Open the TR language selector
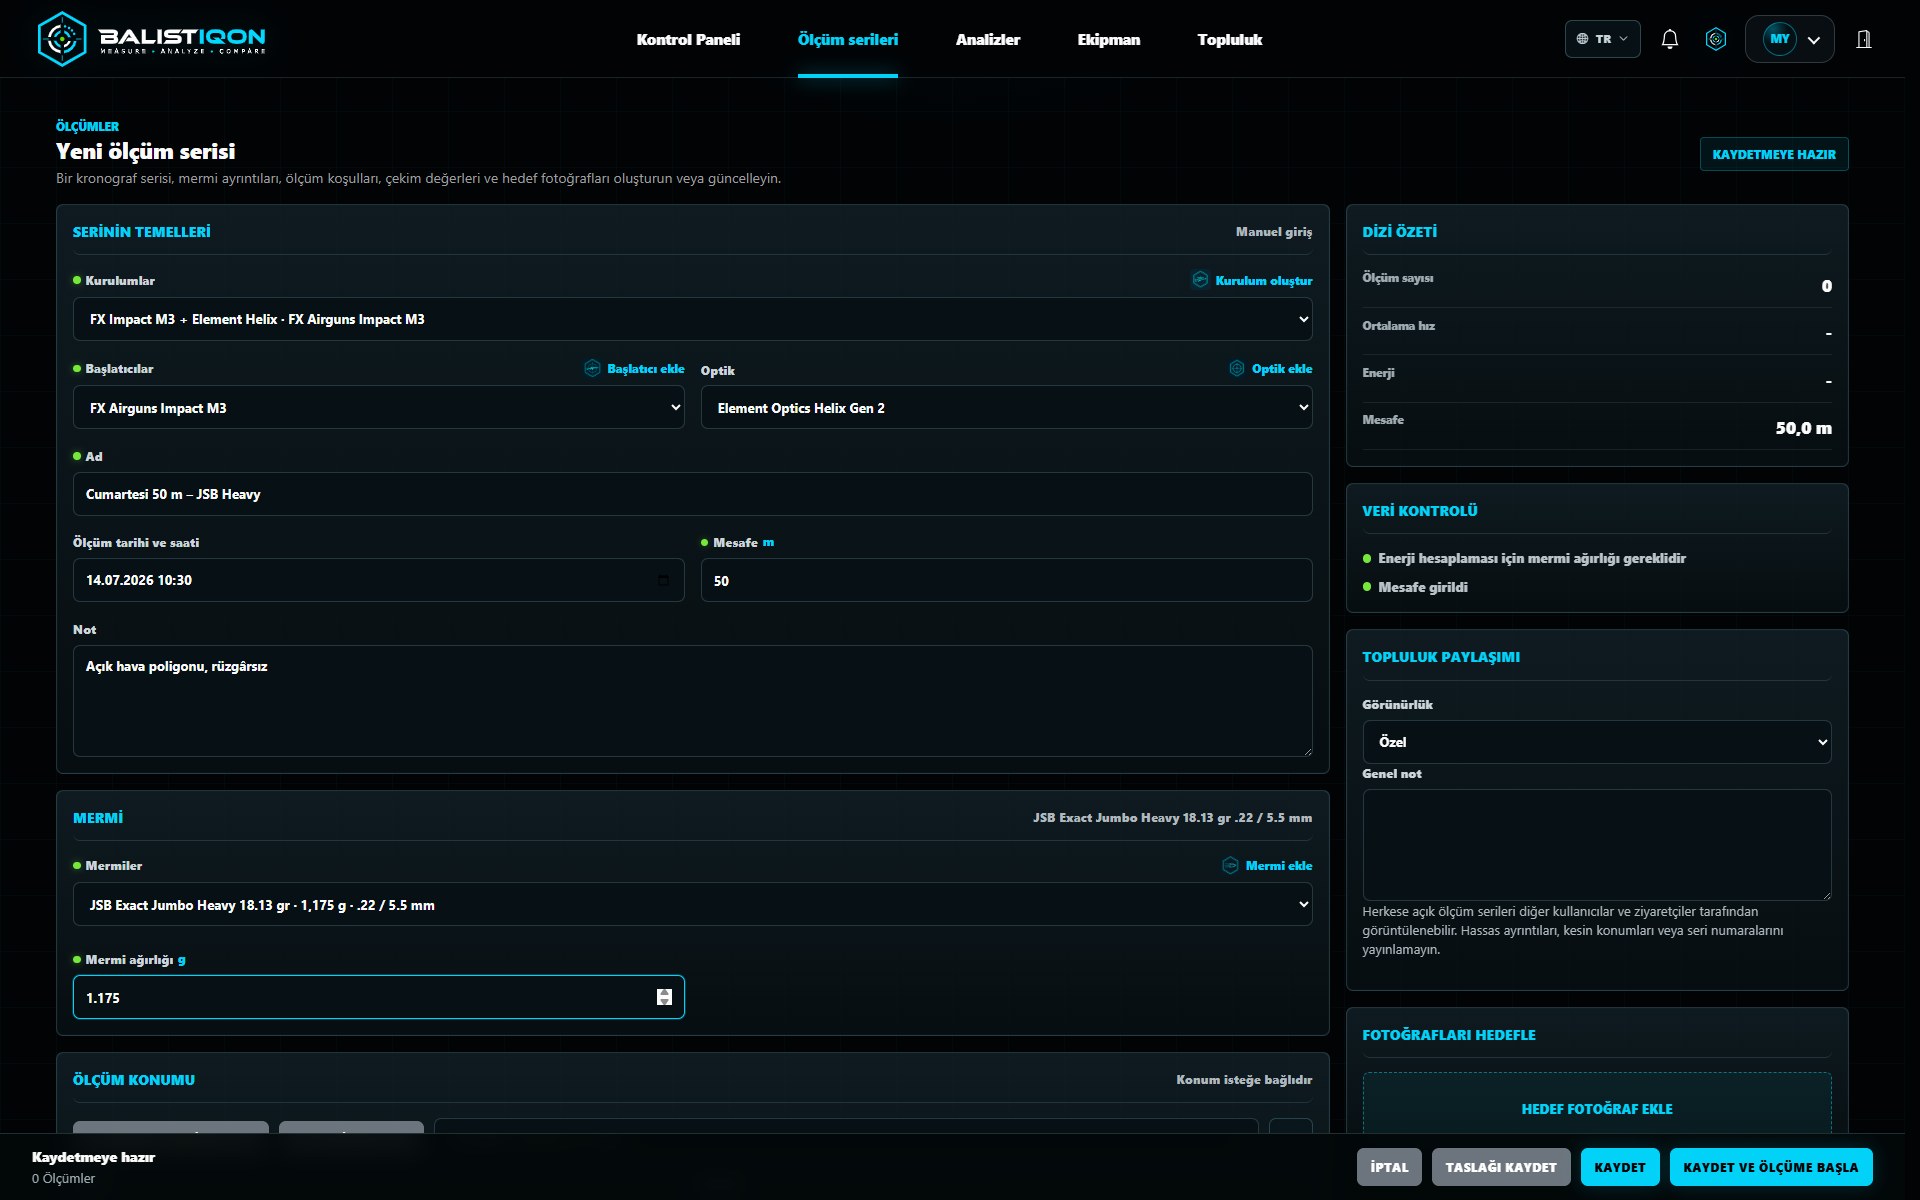This screenshot has width=1920, height=1200. pyautogui.click(x=1602, y=39)
